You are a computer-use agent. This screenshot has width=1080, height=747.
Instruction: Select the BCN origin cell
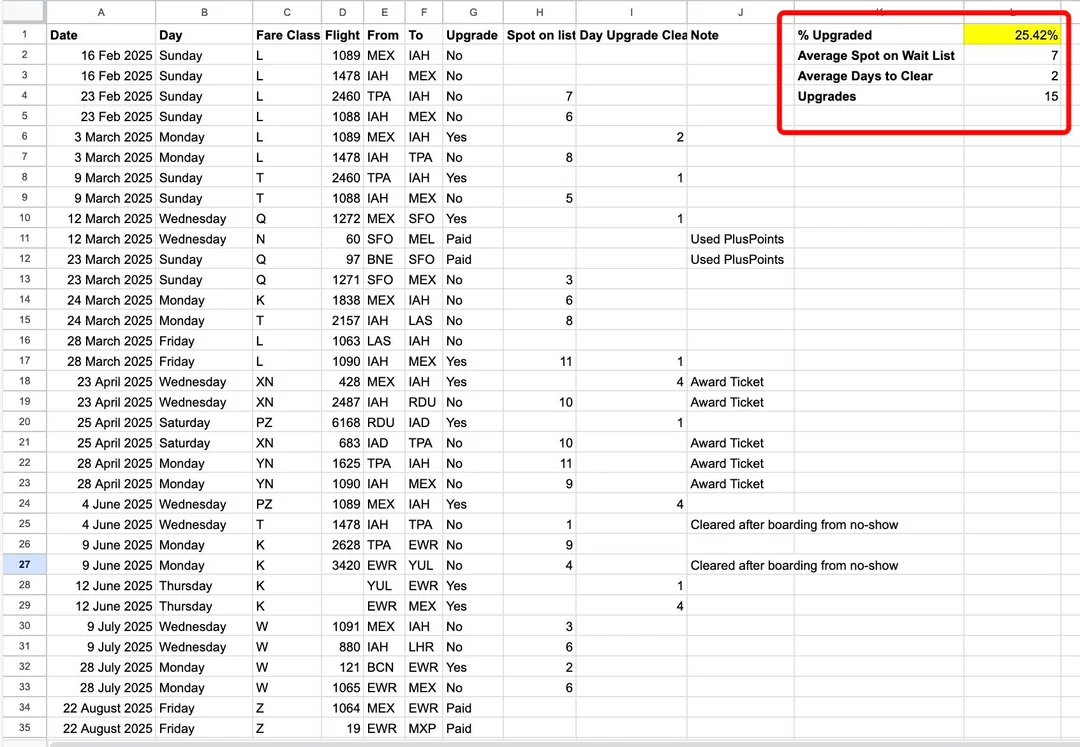click(x=383, y=667)
